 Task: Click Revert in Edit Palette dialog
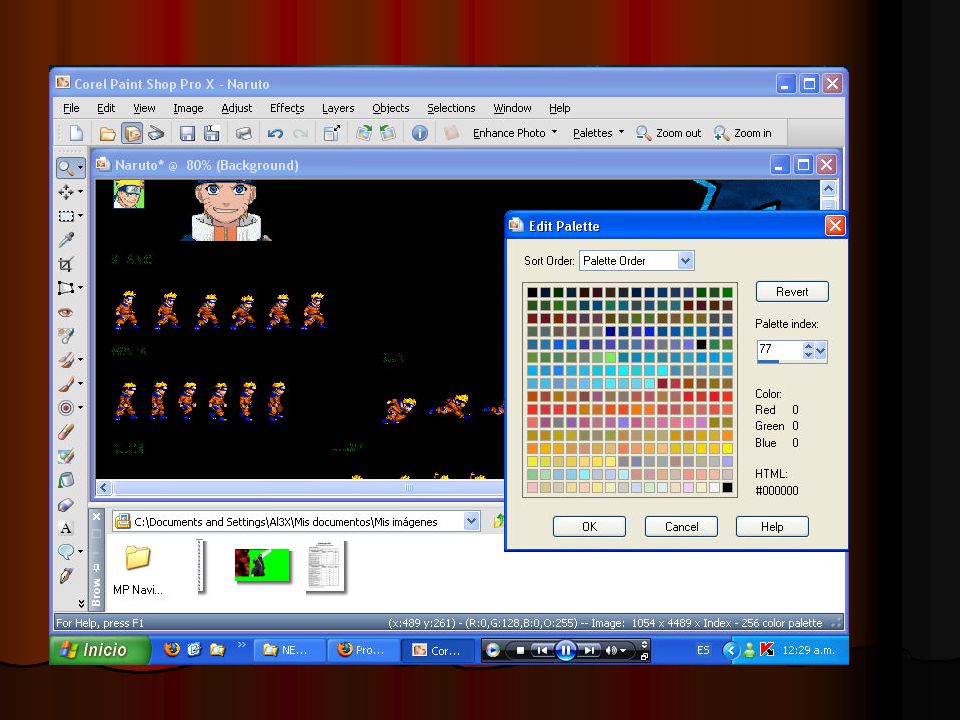792,291
